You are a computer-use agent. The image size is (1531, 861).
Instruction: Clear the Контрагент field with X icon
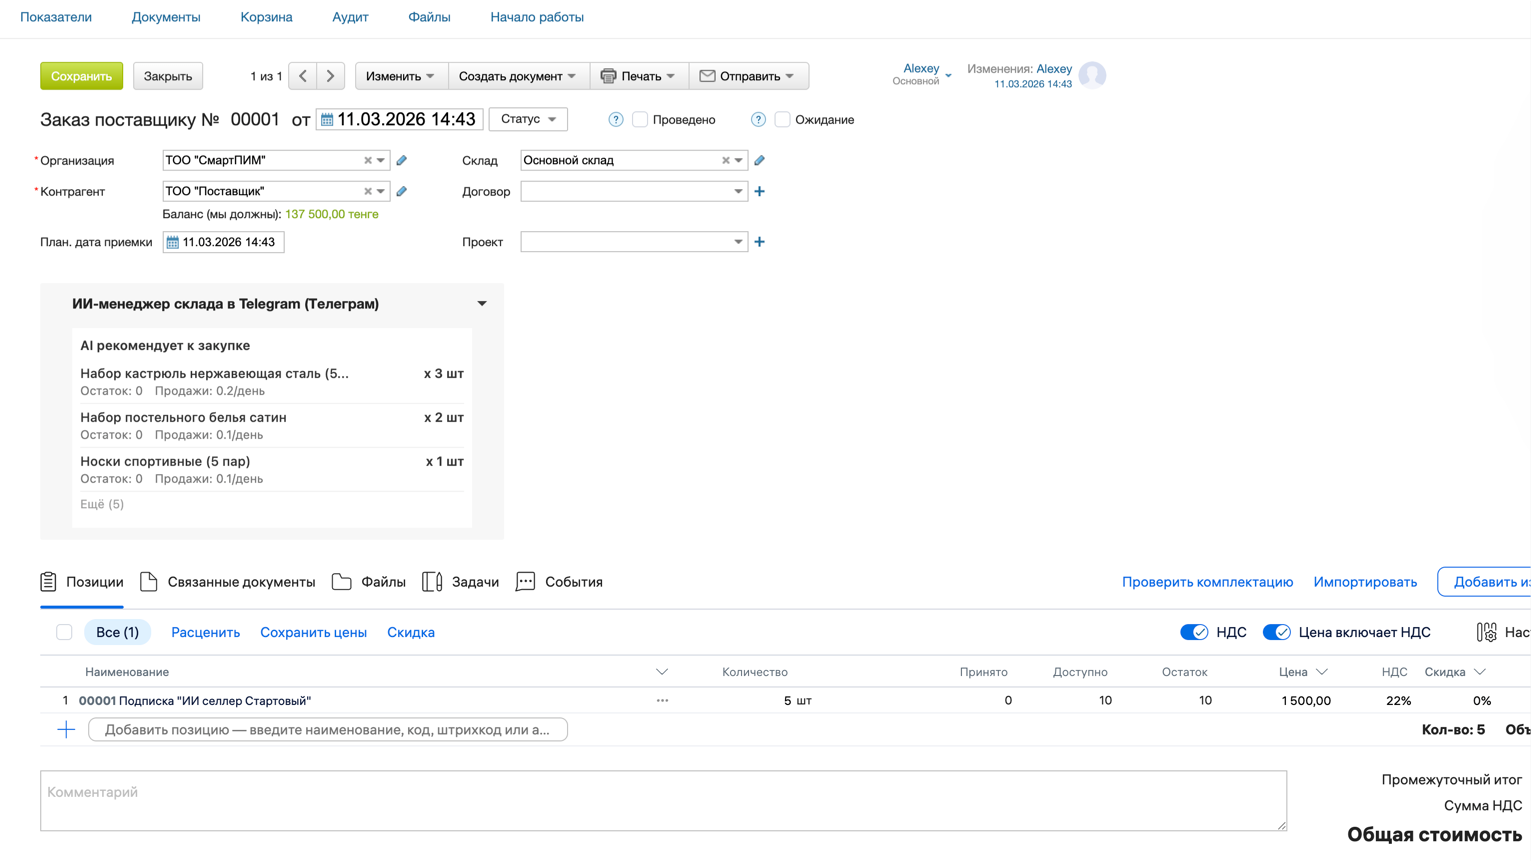(x=367, y=191)
